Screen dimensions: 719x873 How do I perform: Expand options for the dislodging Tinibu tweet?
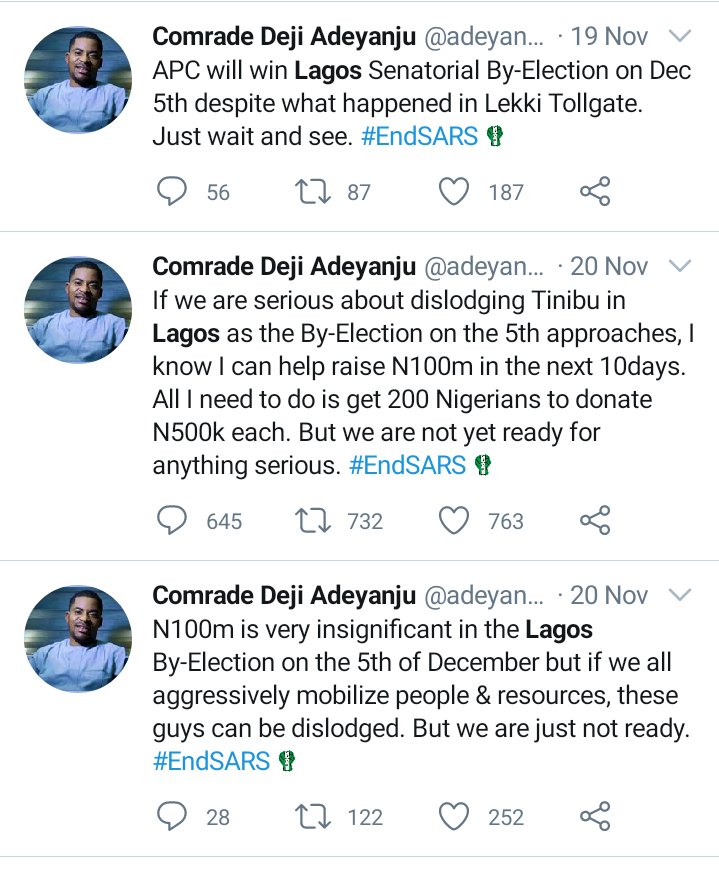coord(680,266)
